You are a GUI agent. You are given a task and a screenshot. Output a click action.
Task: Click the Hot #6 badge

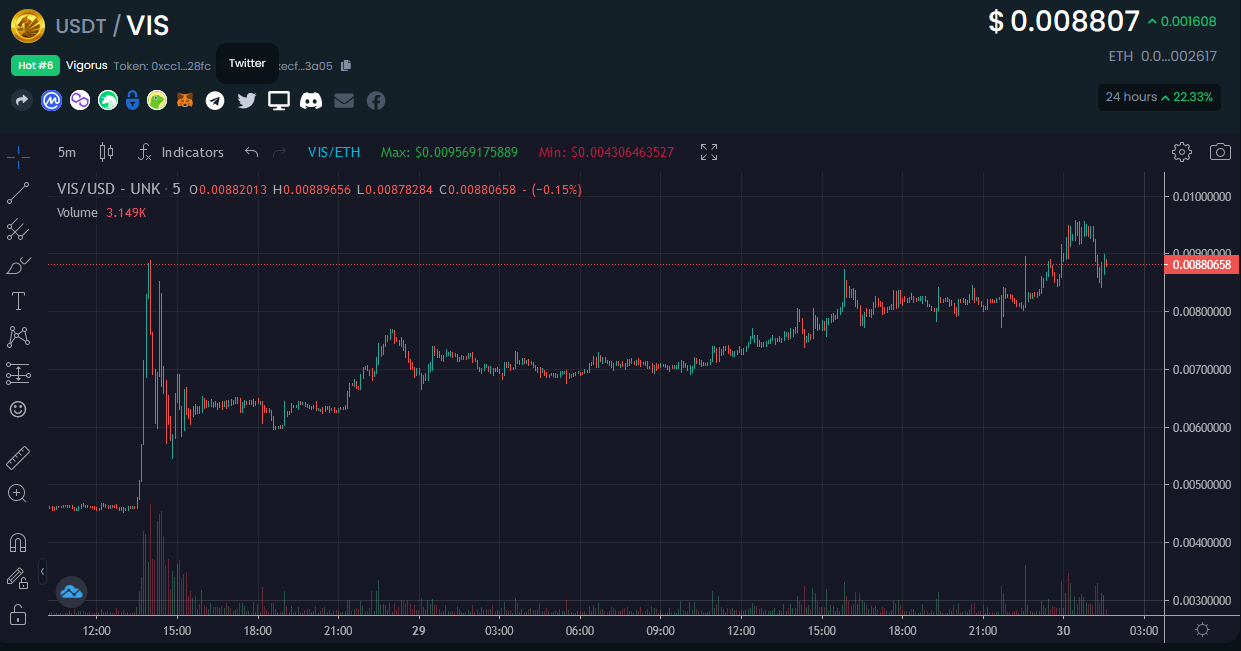click(x=36, y=65)
